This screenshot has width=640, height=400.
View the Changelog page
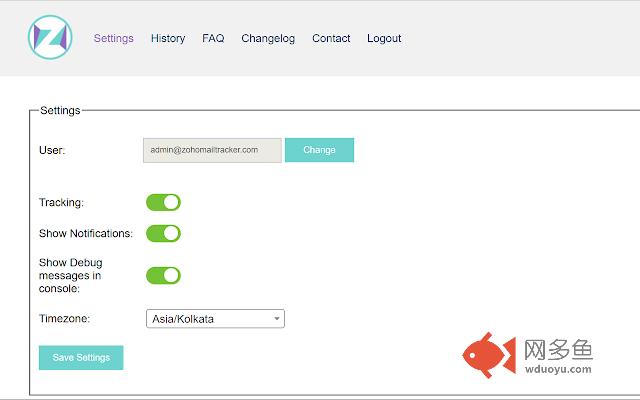[268, 38]
